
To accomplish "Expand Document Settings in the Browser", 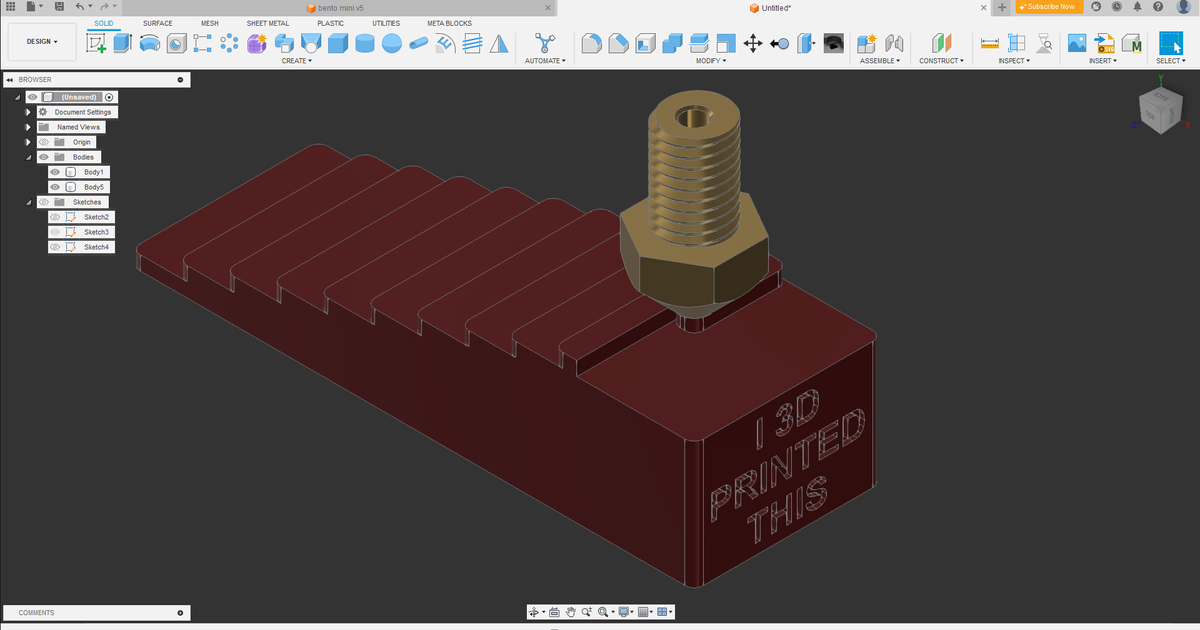I will [x=28, y=111].
